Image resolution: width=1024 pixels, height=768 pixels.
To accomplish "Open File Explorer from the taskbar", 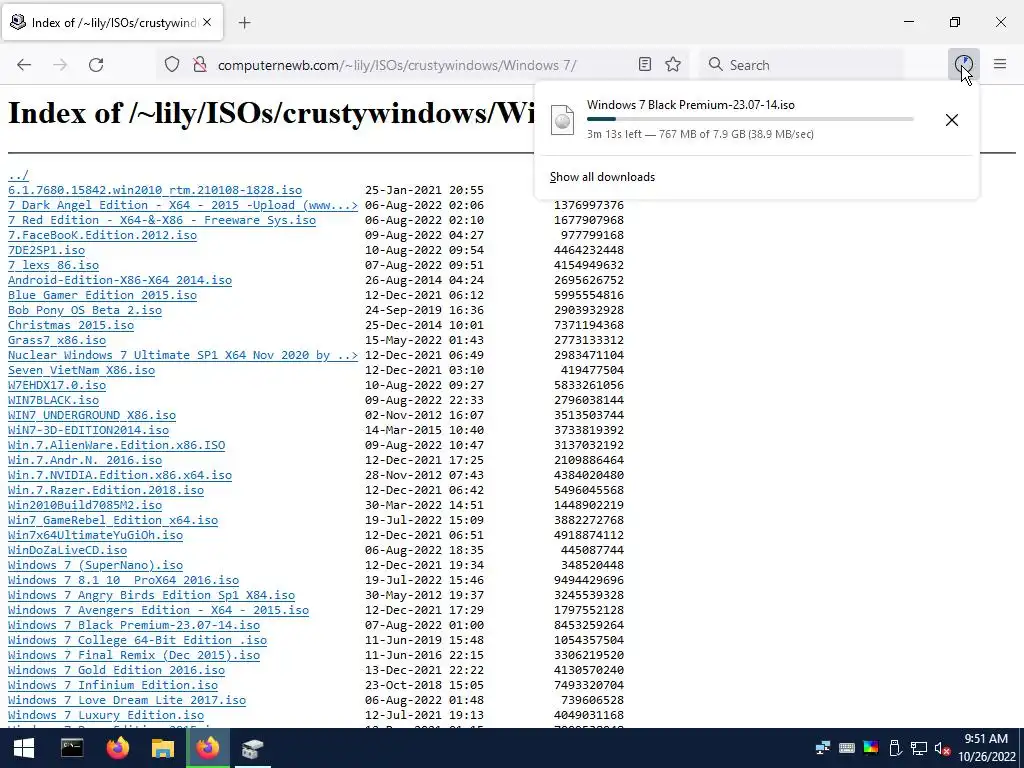I will [x=163, y=748].
